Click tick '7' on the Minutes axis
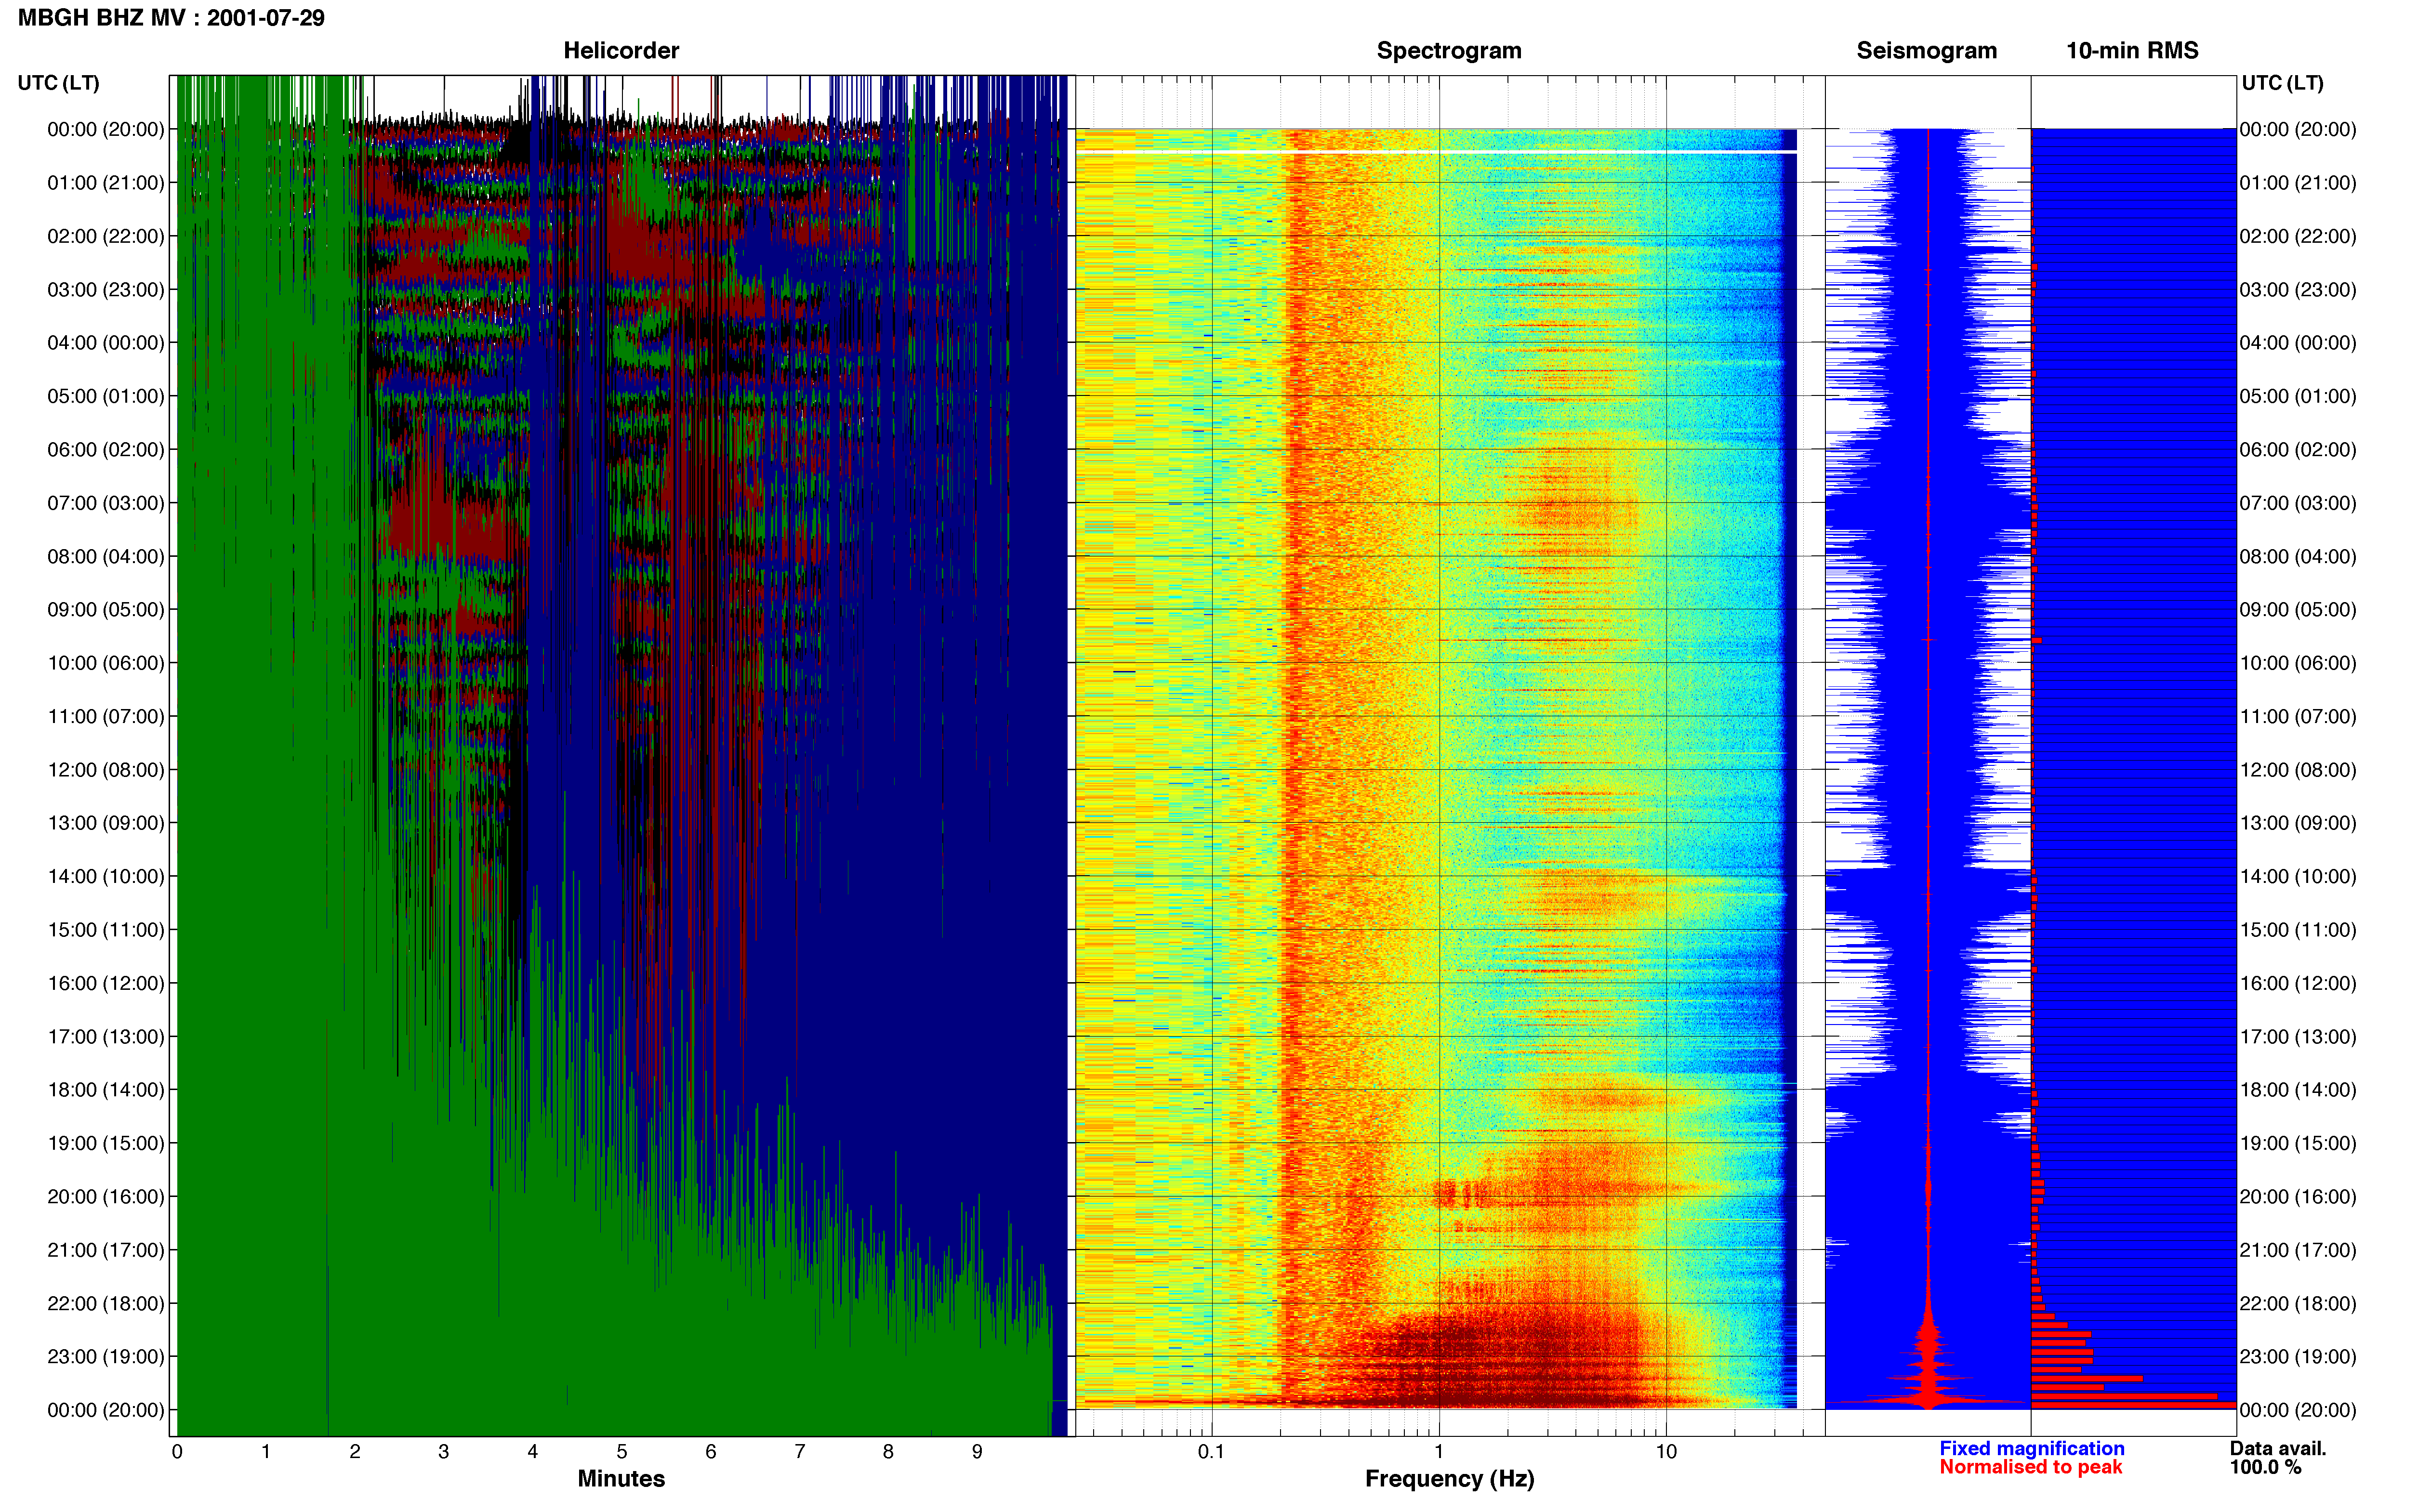Screen dimensions: 2418x1512 800,1452
